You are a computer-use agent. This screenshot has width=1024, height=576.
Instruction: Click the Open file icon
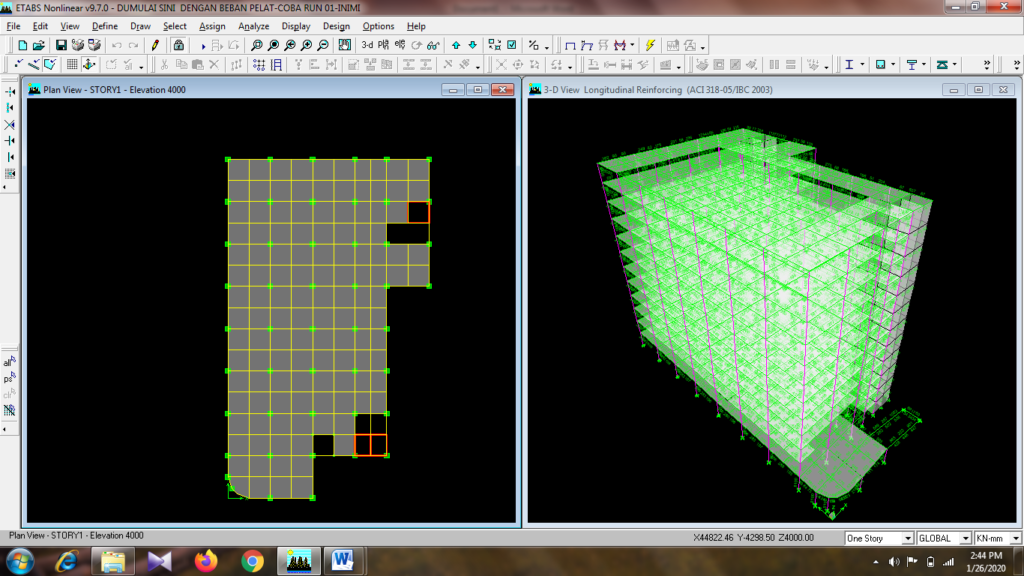pyautogui.click(x=38, y=45)
